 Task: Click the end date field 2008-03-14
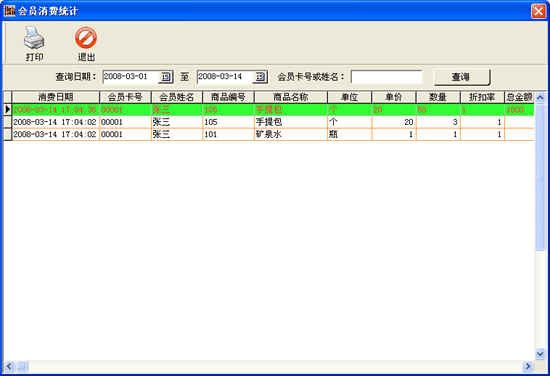[225, 77]
